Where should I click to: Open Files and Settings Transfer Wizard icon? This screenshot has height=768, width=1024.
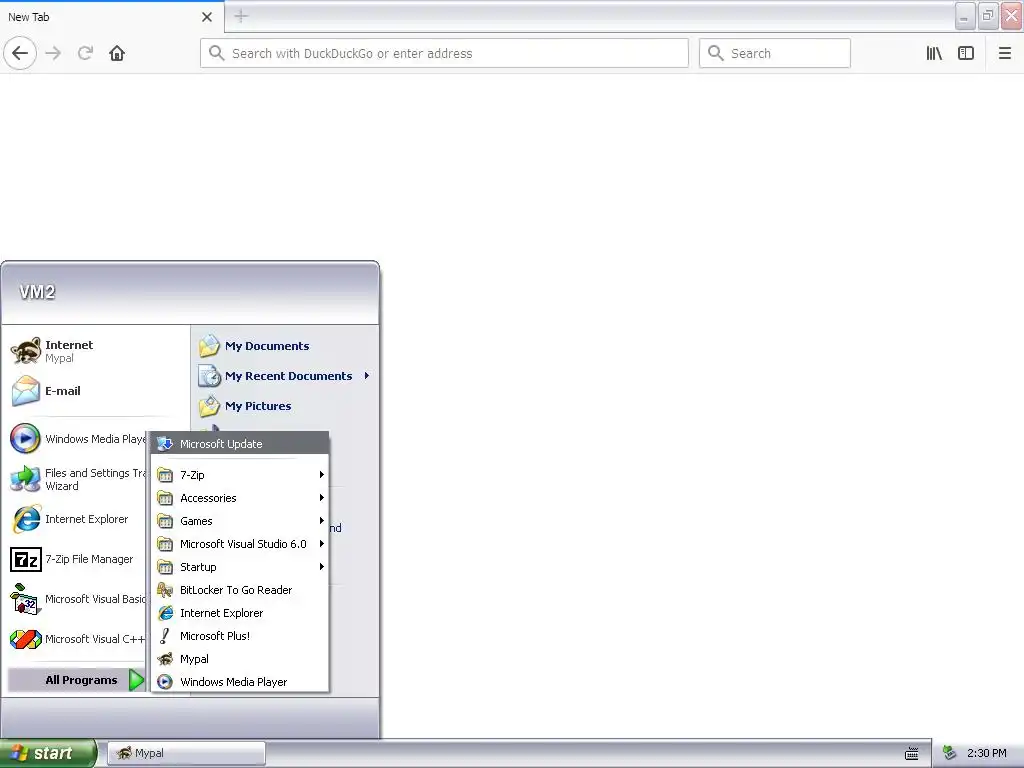pyautogui.click(x=26, y=479)
